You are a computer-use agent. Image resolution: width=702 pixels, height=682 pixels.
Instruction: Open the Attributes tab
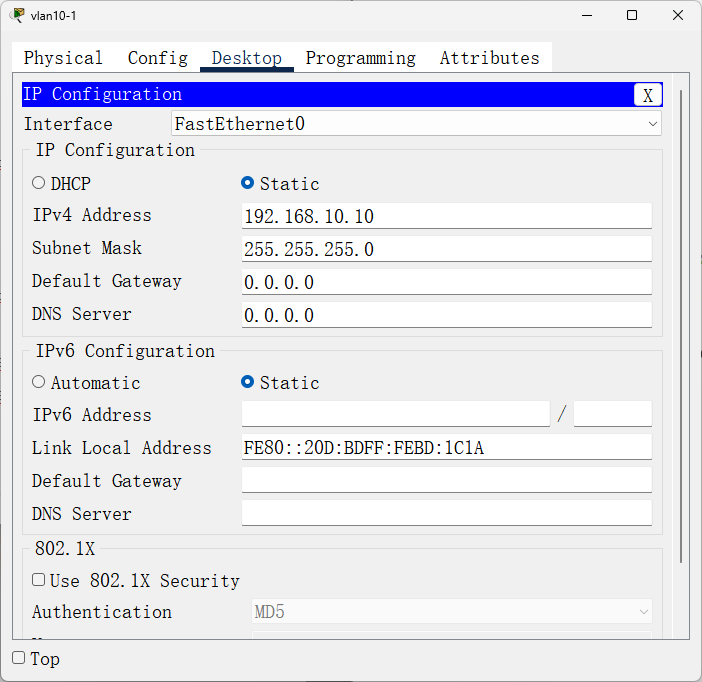click(x=489, y=58)
